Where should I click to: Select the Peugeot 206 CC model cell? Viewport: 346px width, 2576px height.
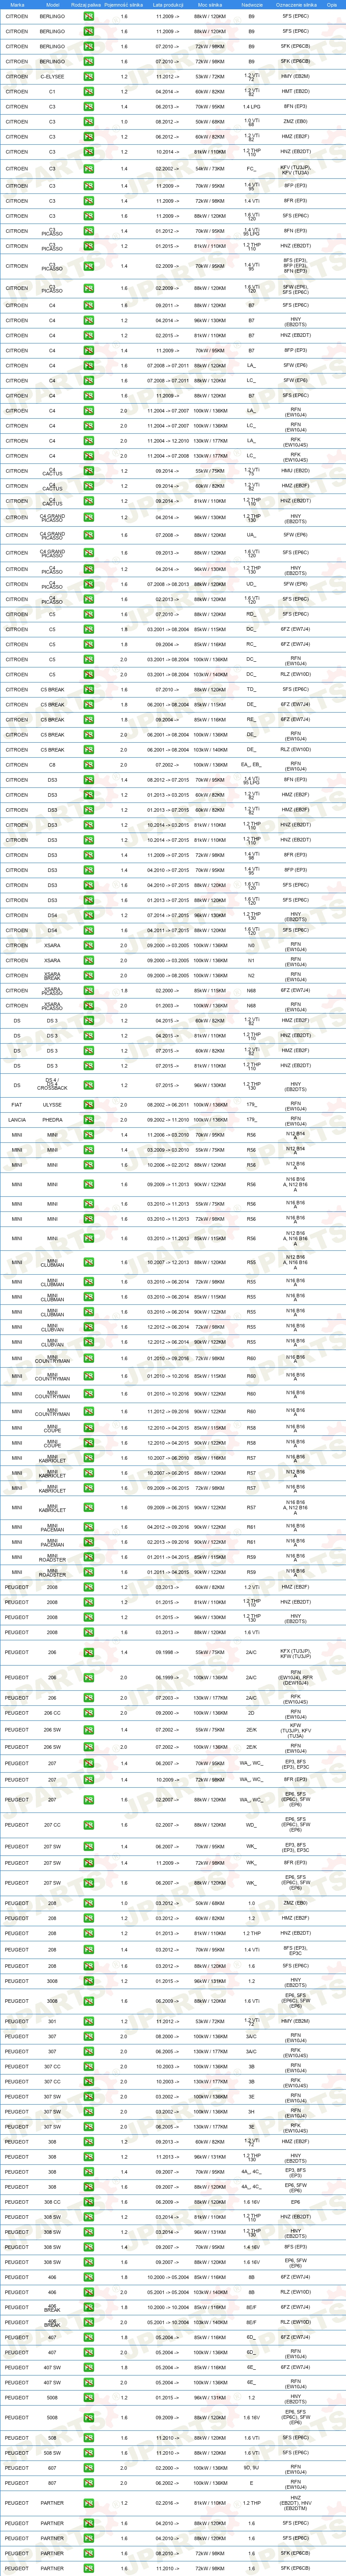point(53,1713)
